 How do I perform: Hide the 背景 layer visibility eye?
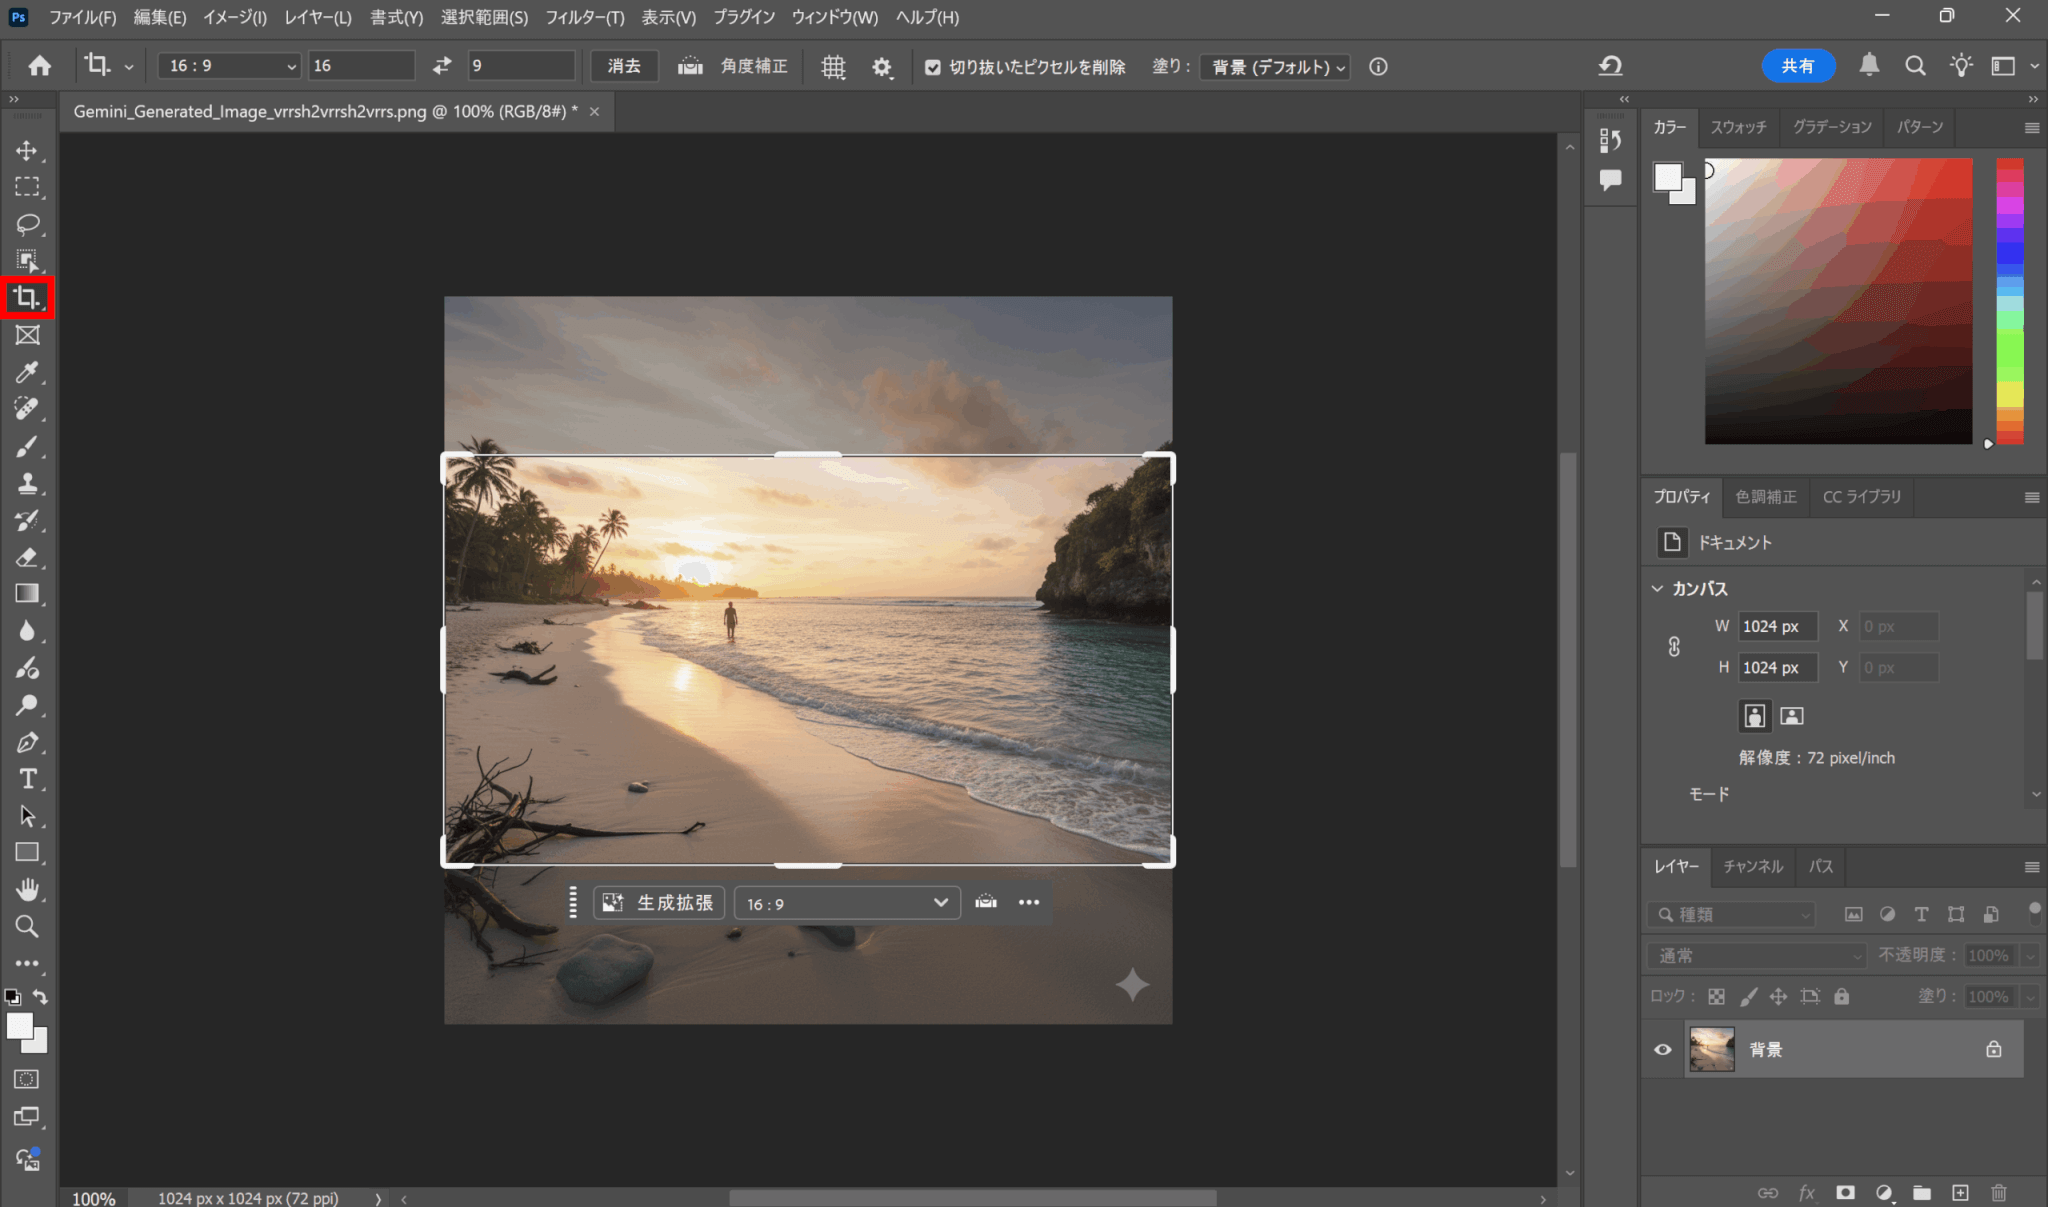point(1662,1049)
